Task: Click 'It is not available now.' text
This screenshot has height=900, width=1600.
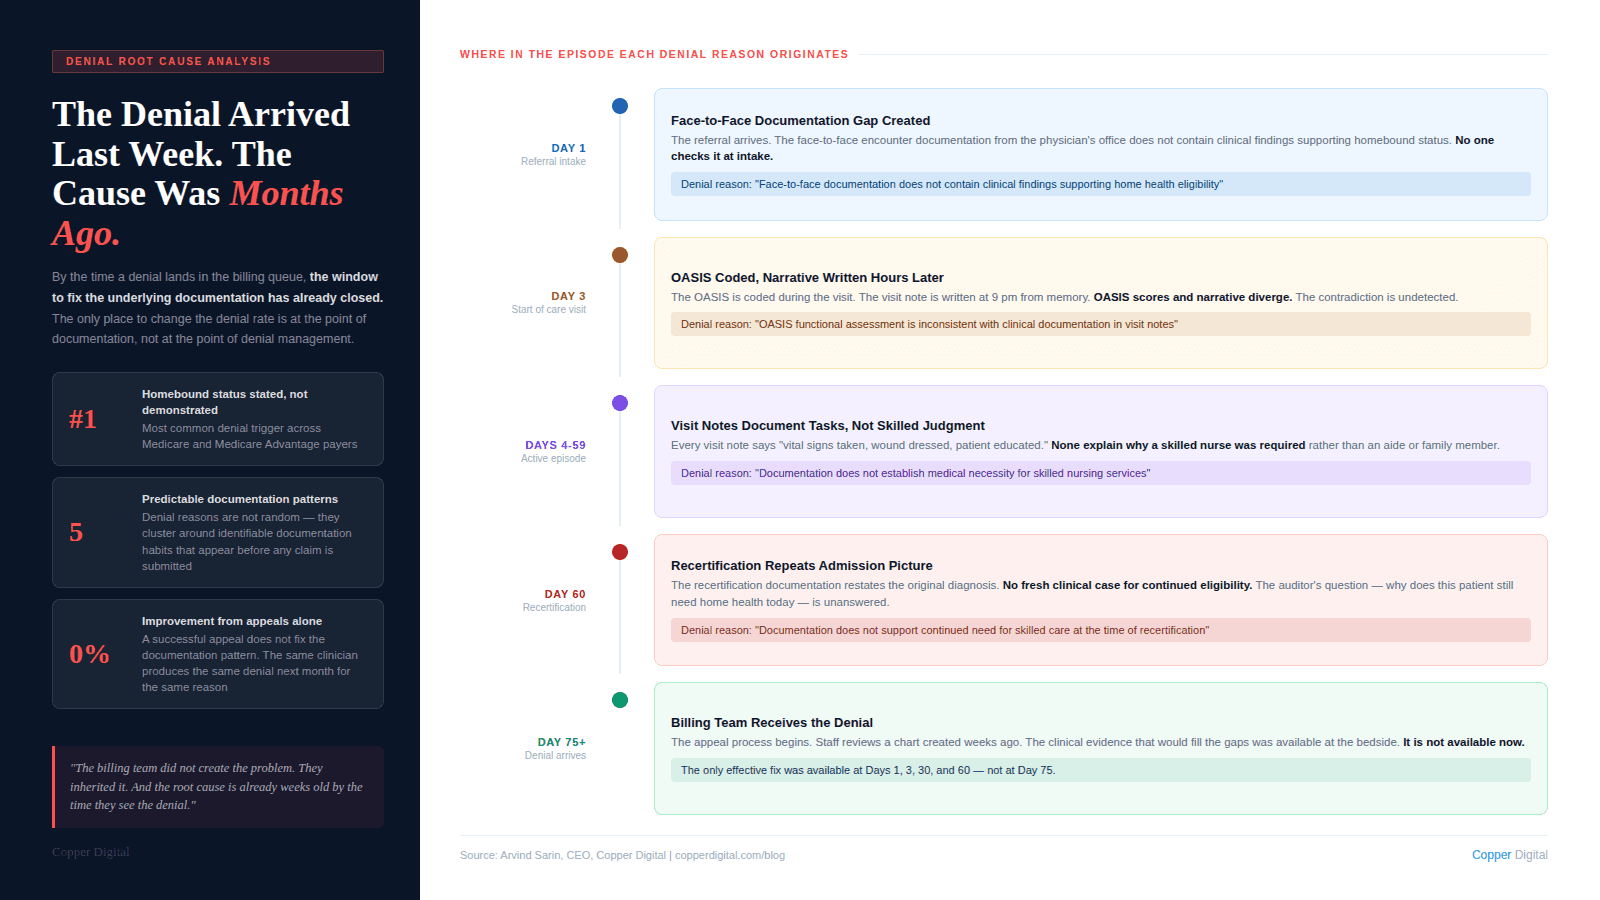Action: 1464,742
